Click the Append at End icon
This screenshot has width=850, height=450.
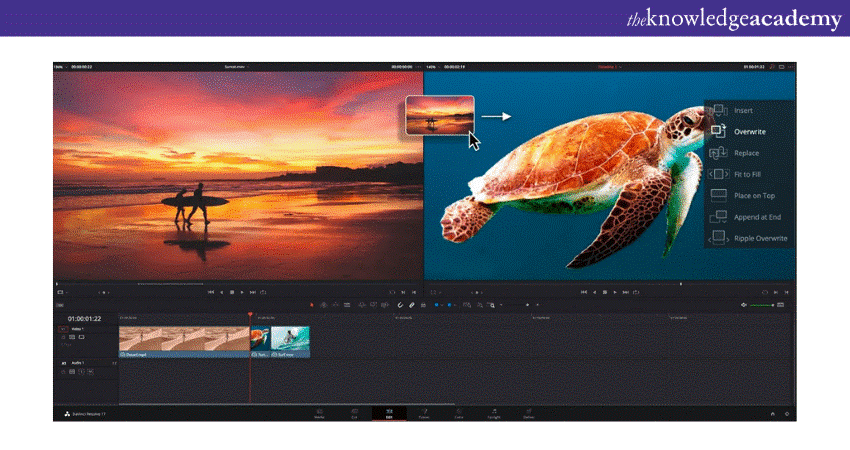719,217
